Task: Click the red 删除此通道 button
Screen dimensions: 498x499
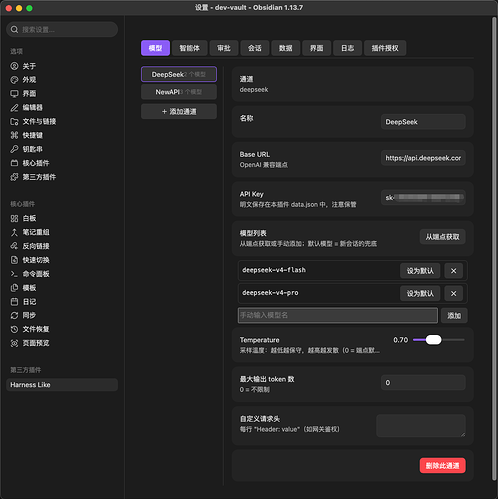Action: [x=442, y=465]
